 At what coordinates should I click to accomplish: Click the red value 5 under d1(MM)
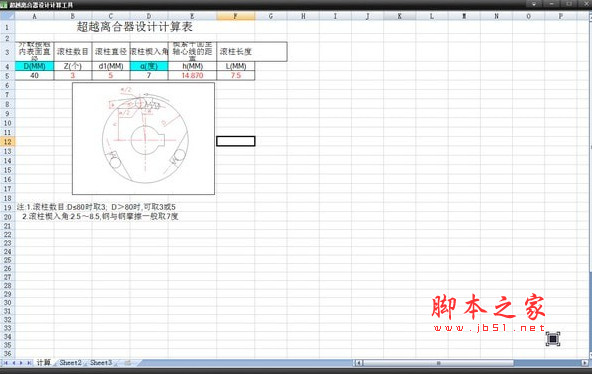111,75
